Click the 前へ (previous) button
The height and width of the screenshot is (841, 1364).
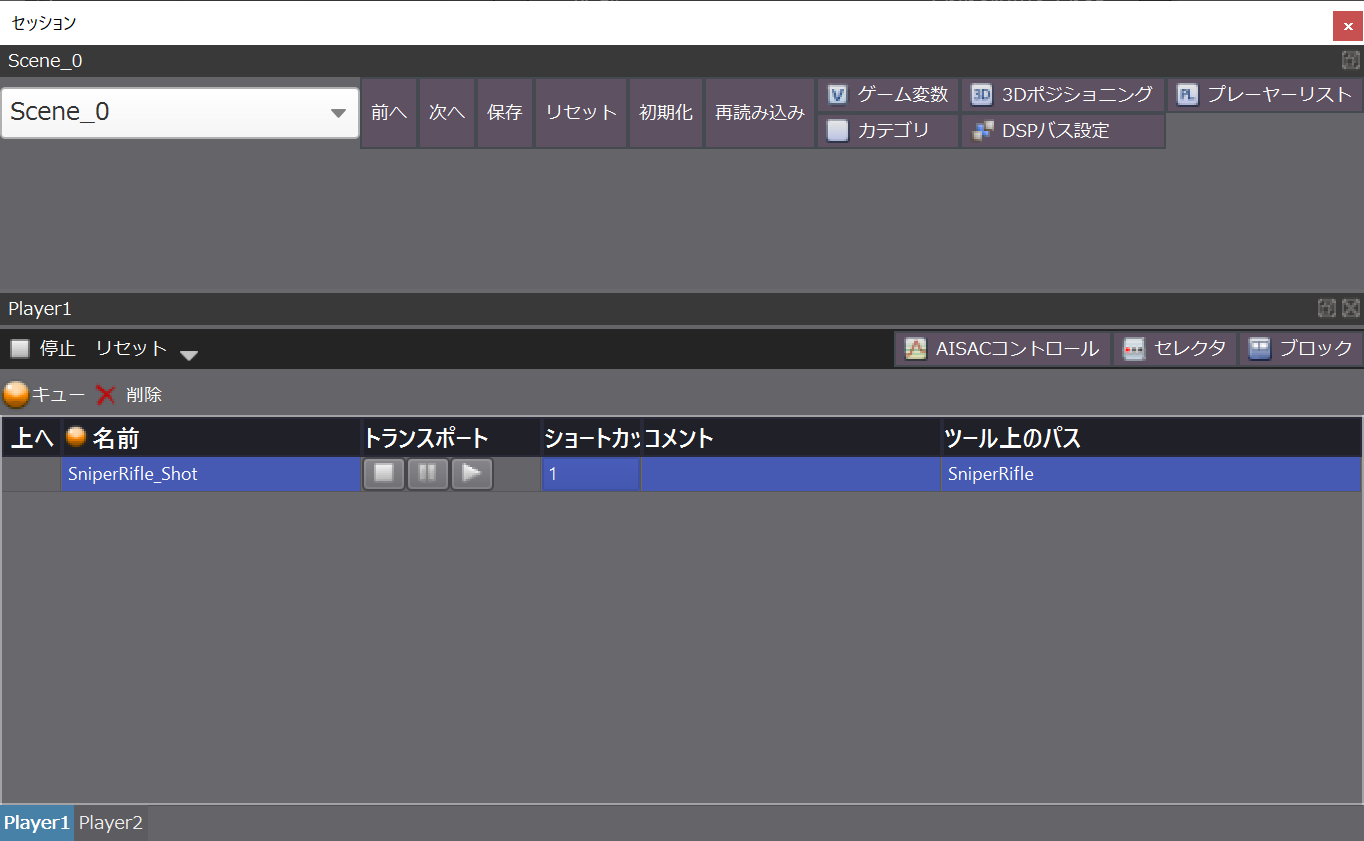389,113
